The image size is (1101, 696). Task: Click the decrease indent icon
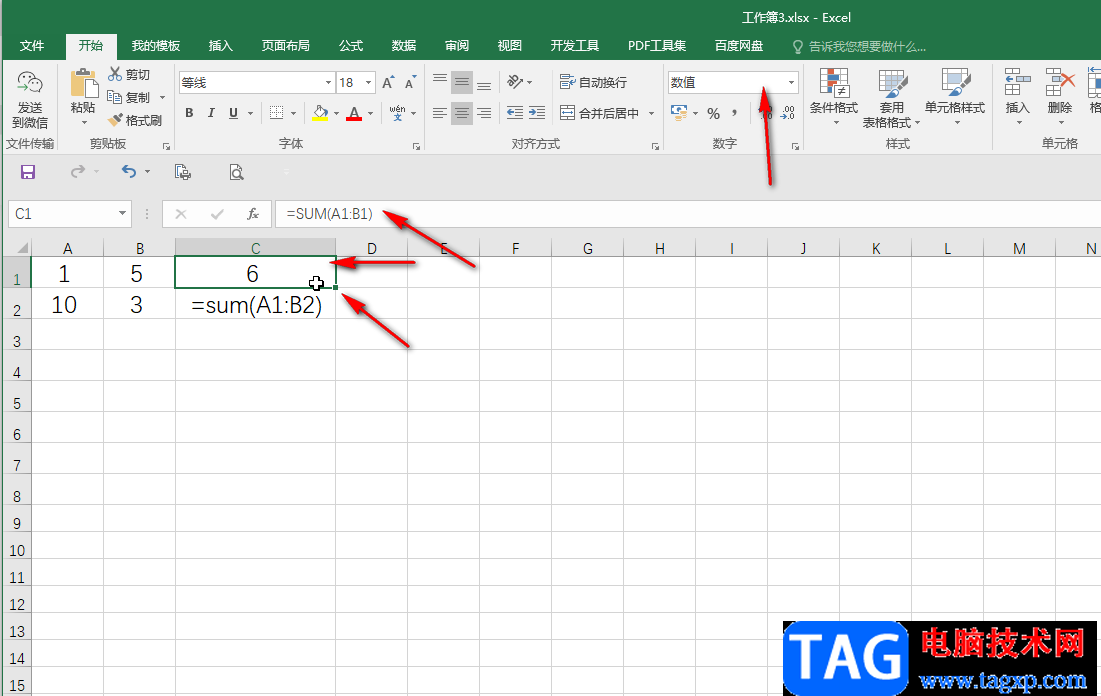[515, 112]
